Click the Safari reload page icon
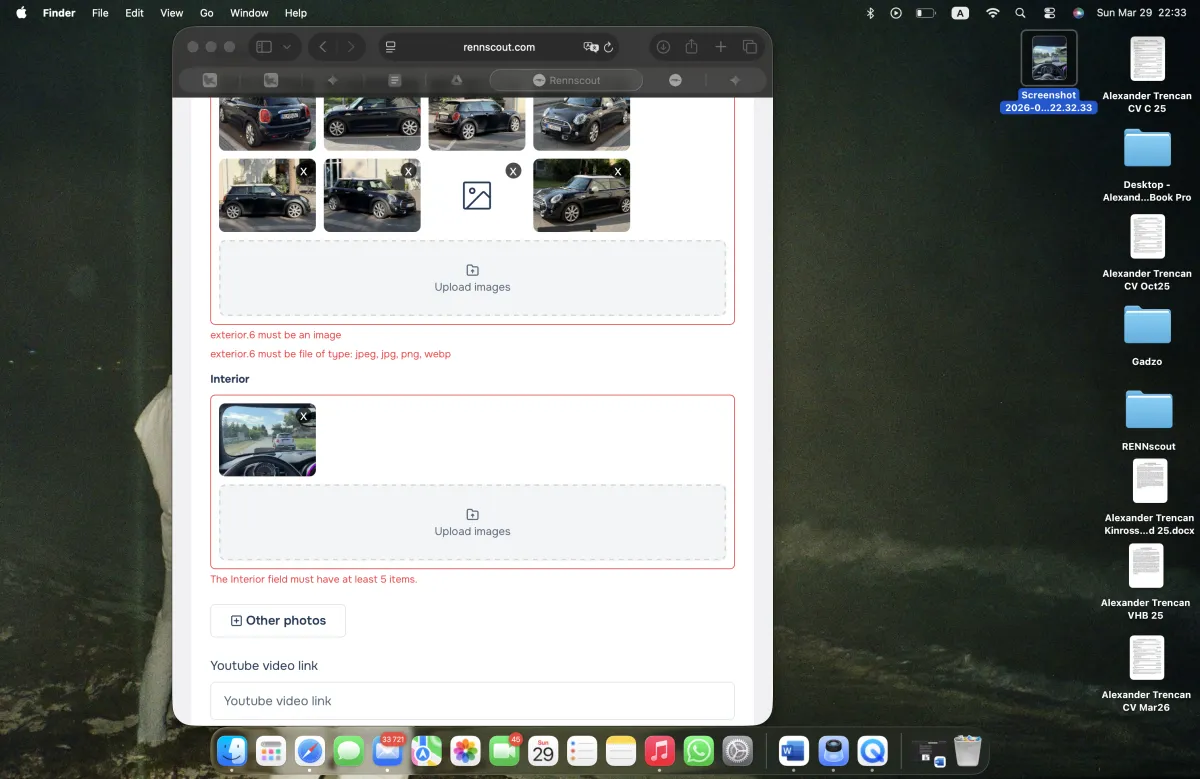 coord(608,47)
